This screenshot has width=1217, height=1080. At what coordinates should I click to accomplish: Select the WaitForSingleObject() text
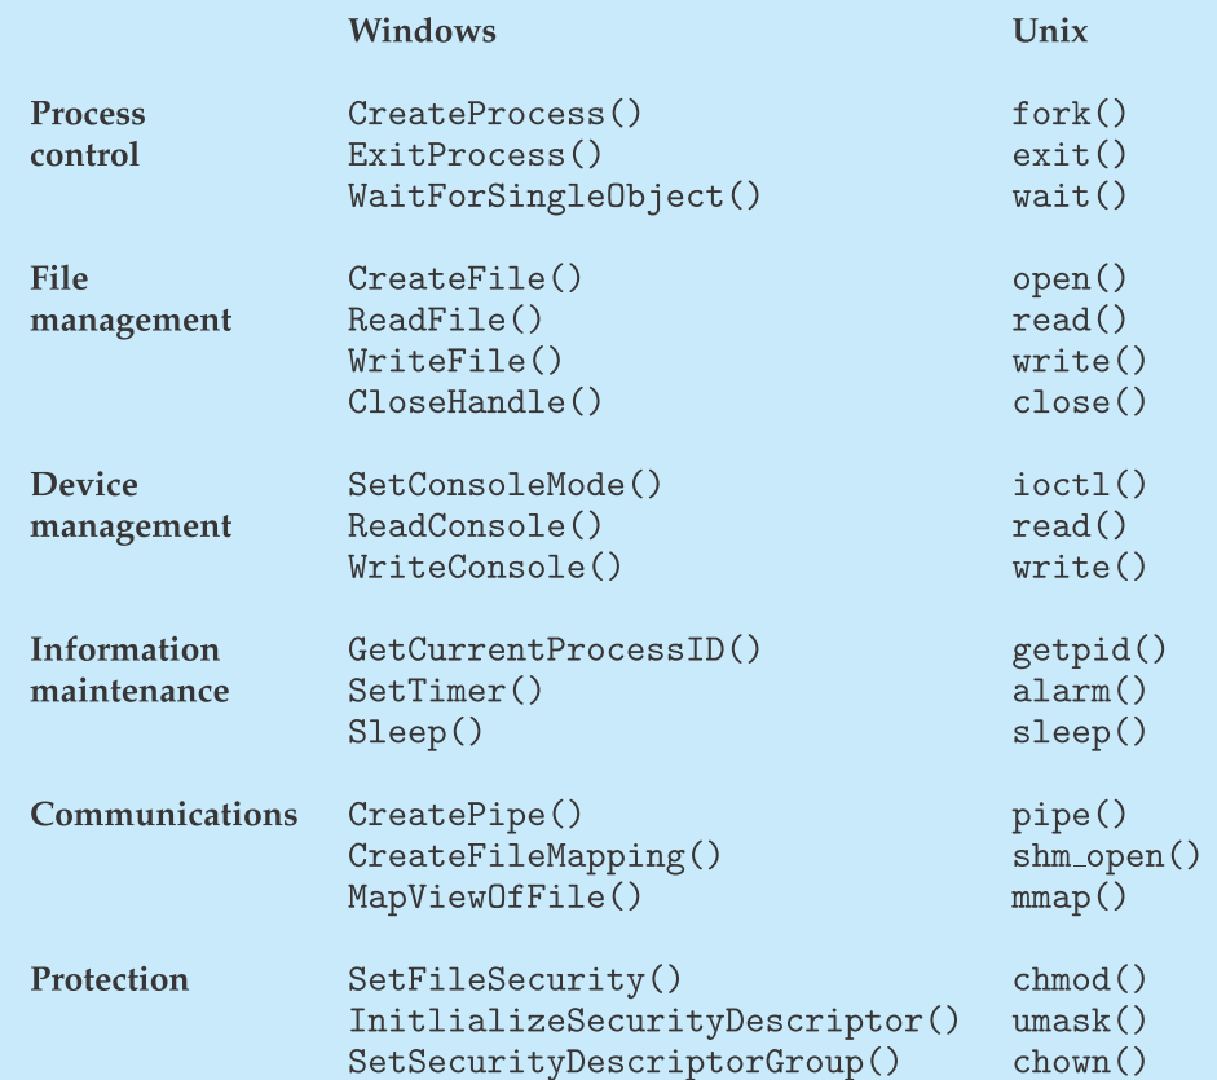click(x=554, y=196)
